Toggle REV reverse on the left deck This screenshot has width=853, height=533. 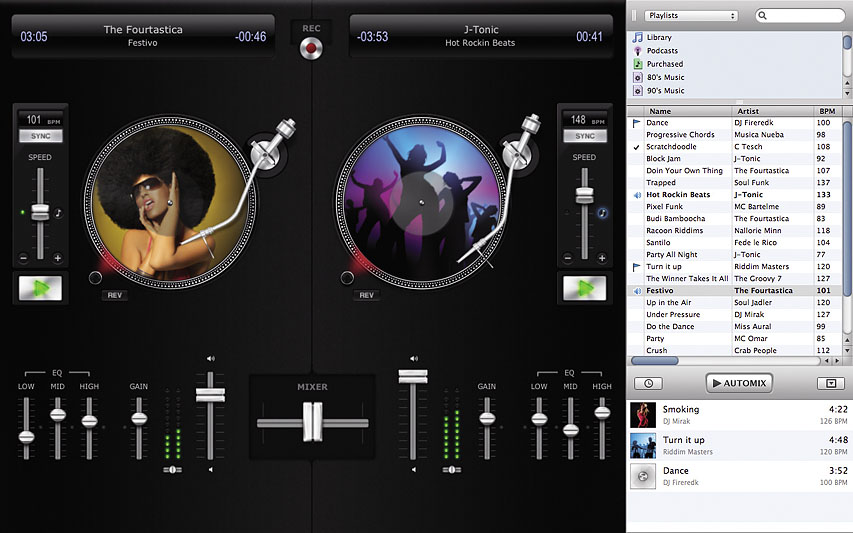[x=114, y=295]
